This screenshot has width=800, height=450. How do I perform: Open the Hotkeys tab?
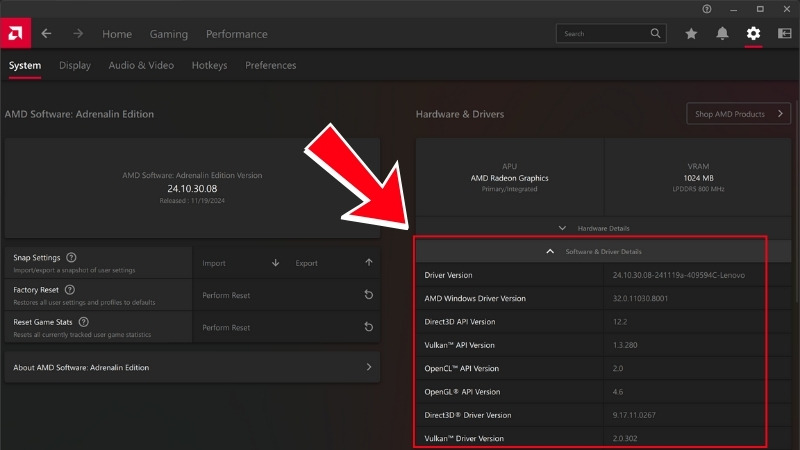(x=209, y=66)
